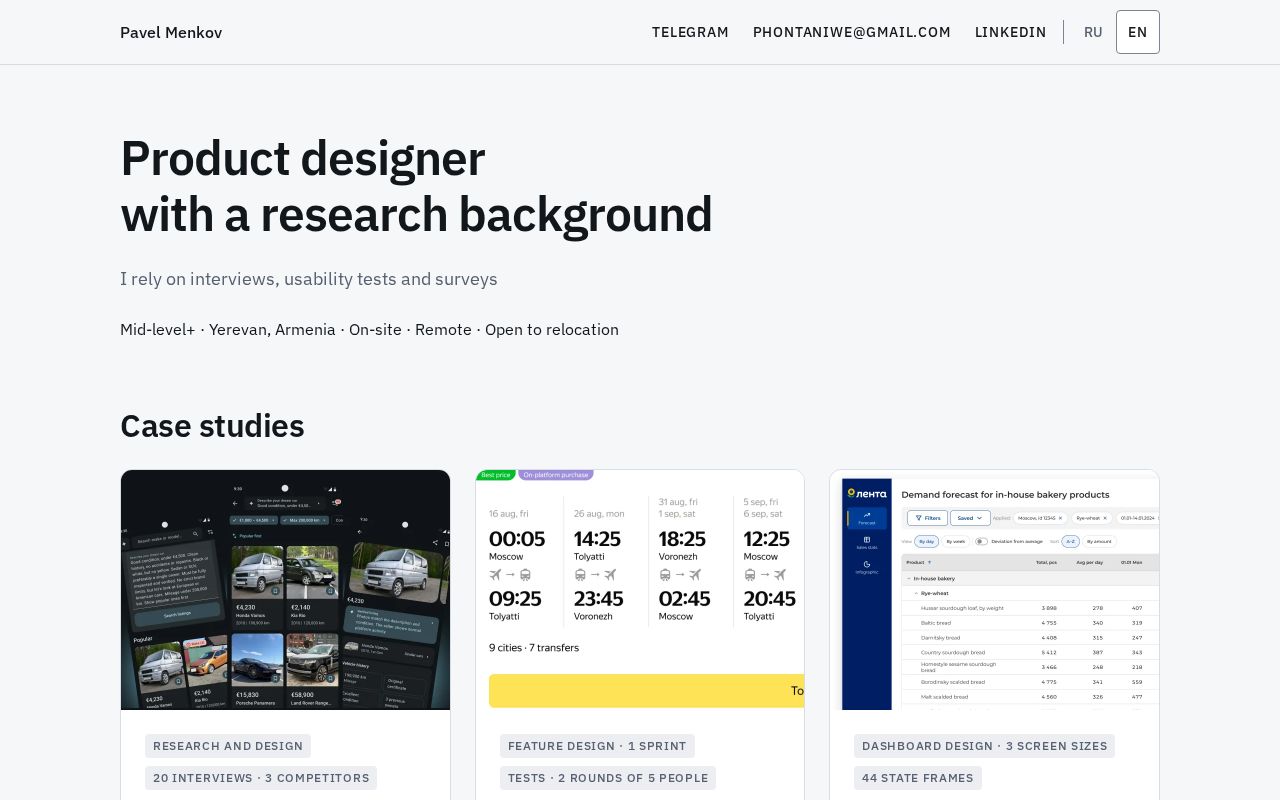Open the car listings case study thumbnail
The image size is (1280, 800).
point(285,590)
